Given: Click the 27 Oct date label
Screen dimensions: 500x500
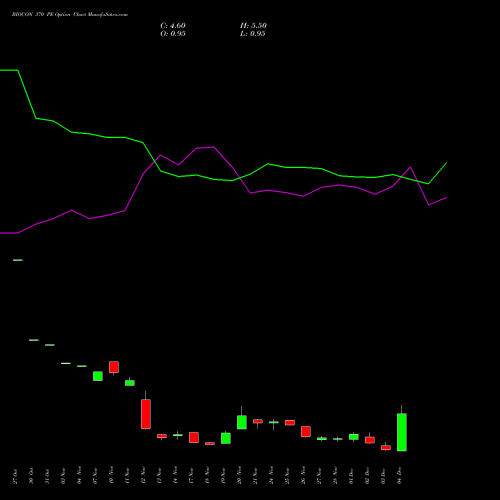Looking at the screenshot, I should (x=15, y=476).
